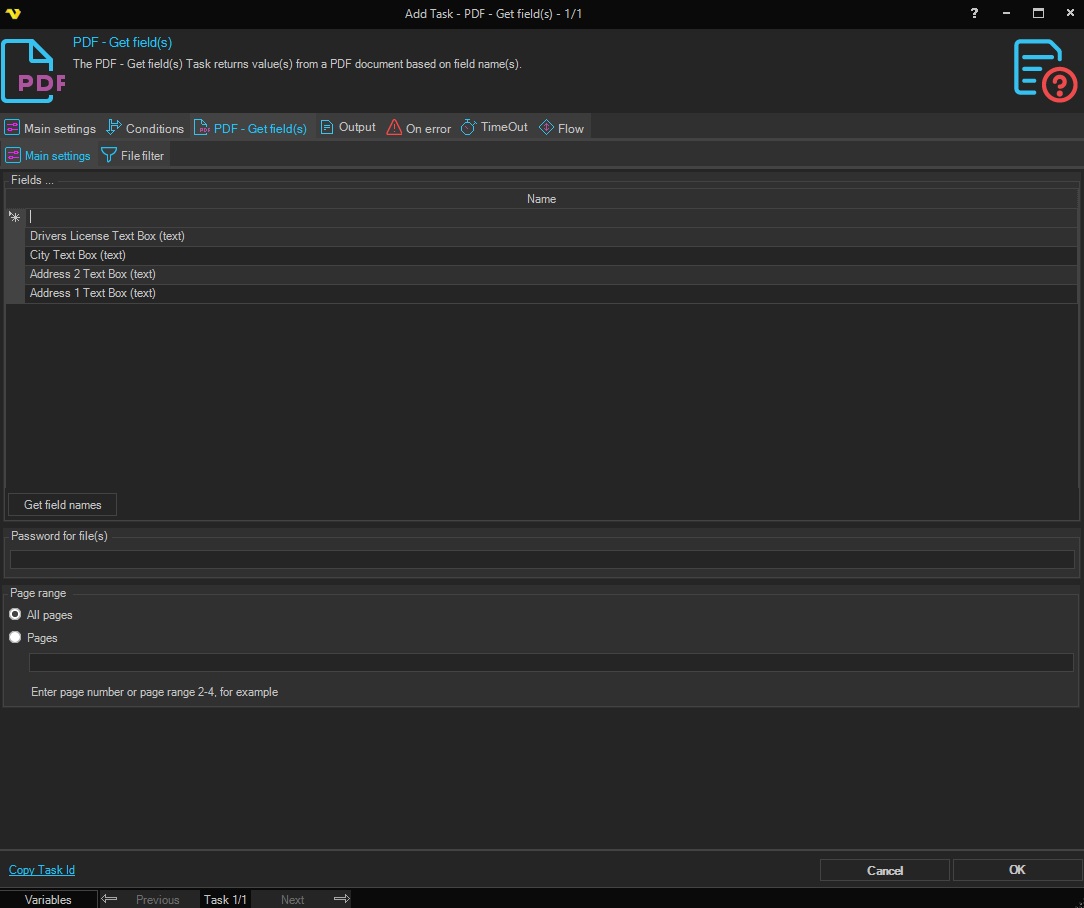Open the TimeOut tab

tap(494, 127)
